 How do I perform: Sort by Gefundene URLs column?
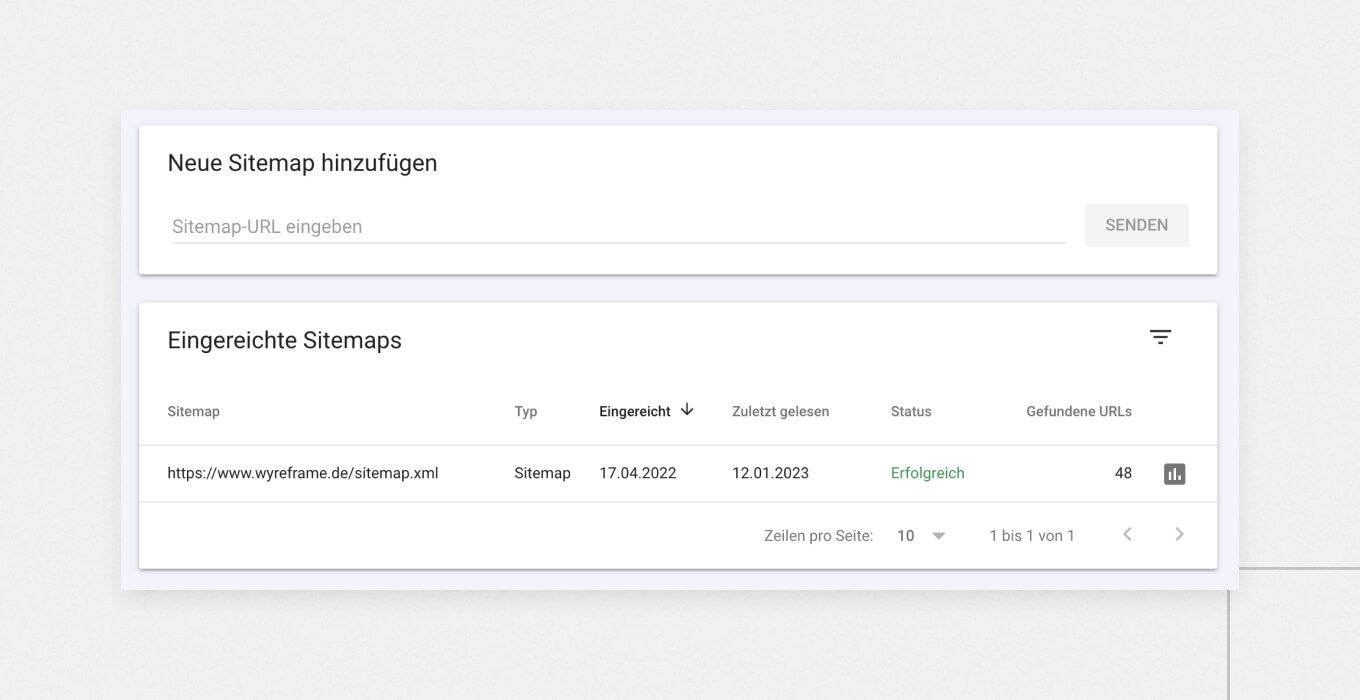[x=1078, y=412]
